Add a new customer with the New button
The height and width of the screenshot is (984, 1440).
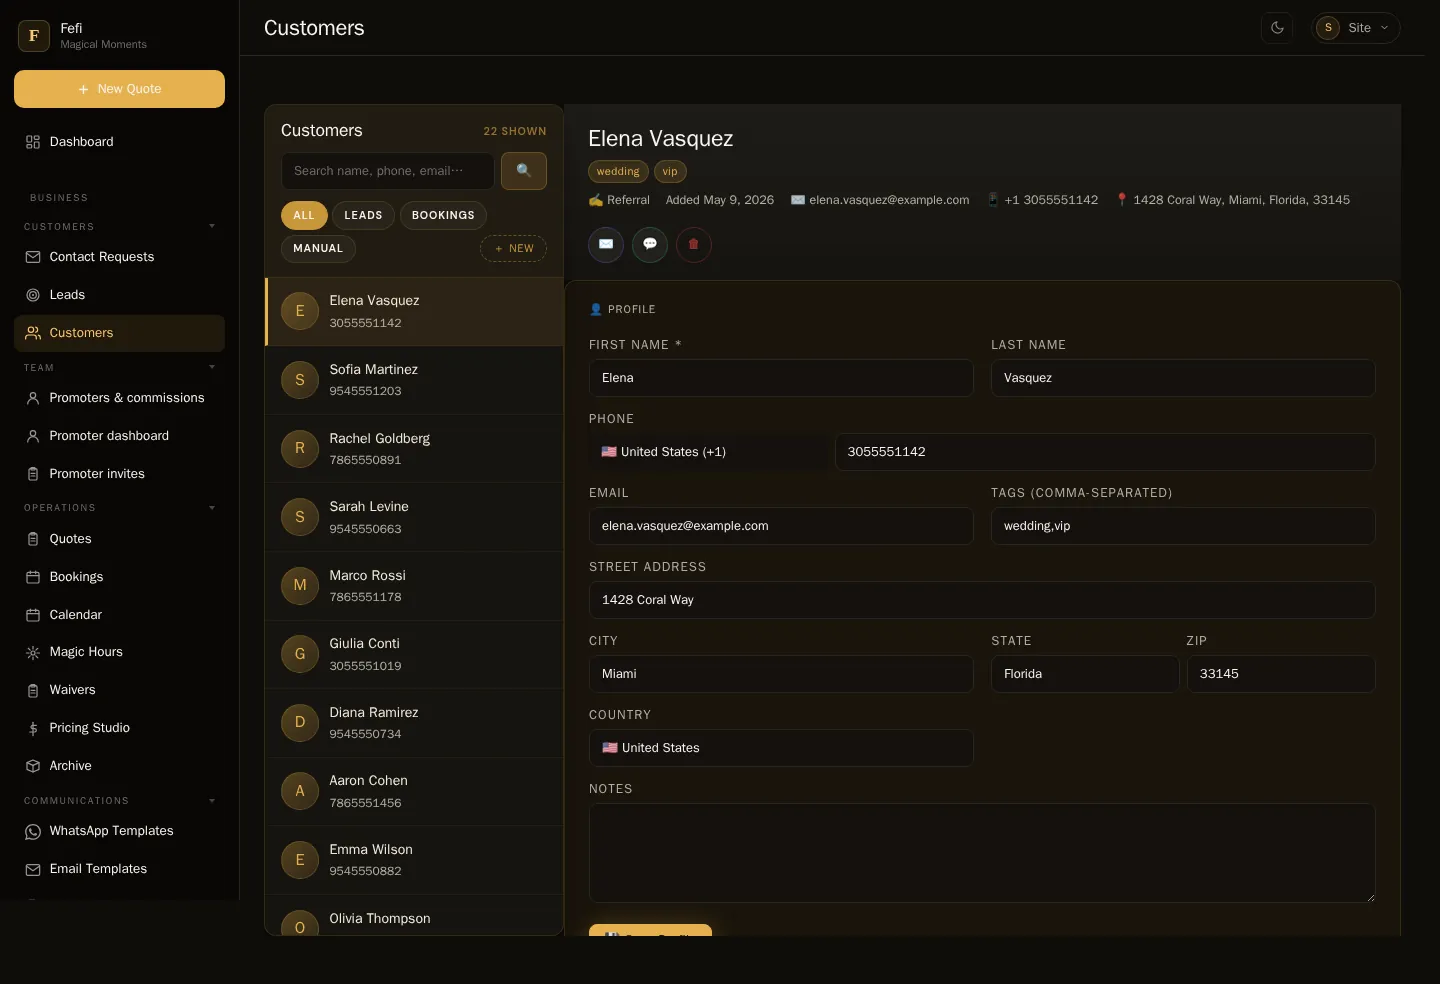pyautogui.click(x=513, y=248)
